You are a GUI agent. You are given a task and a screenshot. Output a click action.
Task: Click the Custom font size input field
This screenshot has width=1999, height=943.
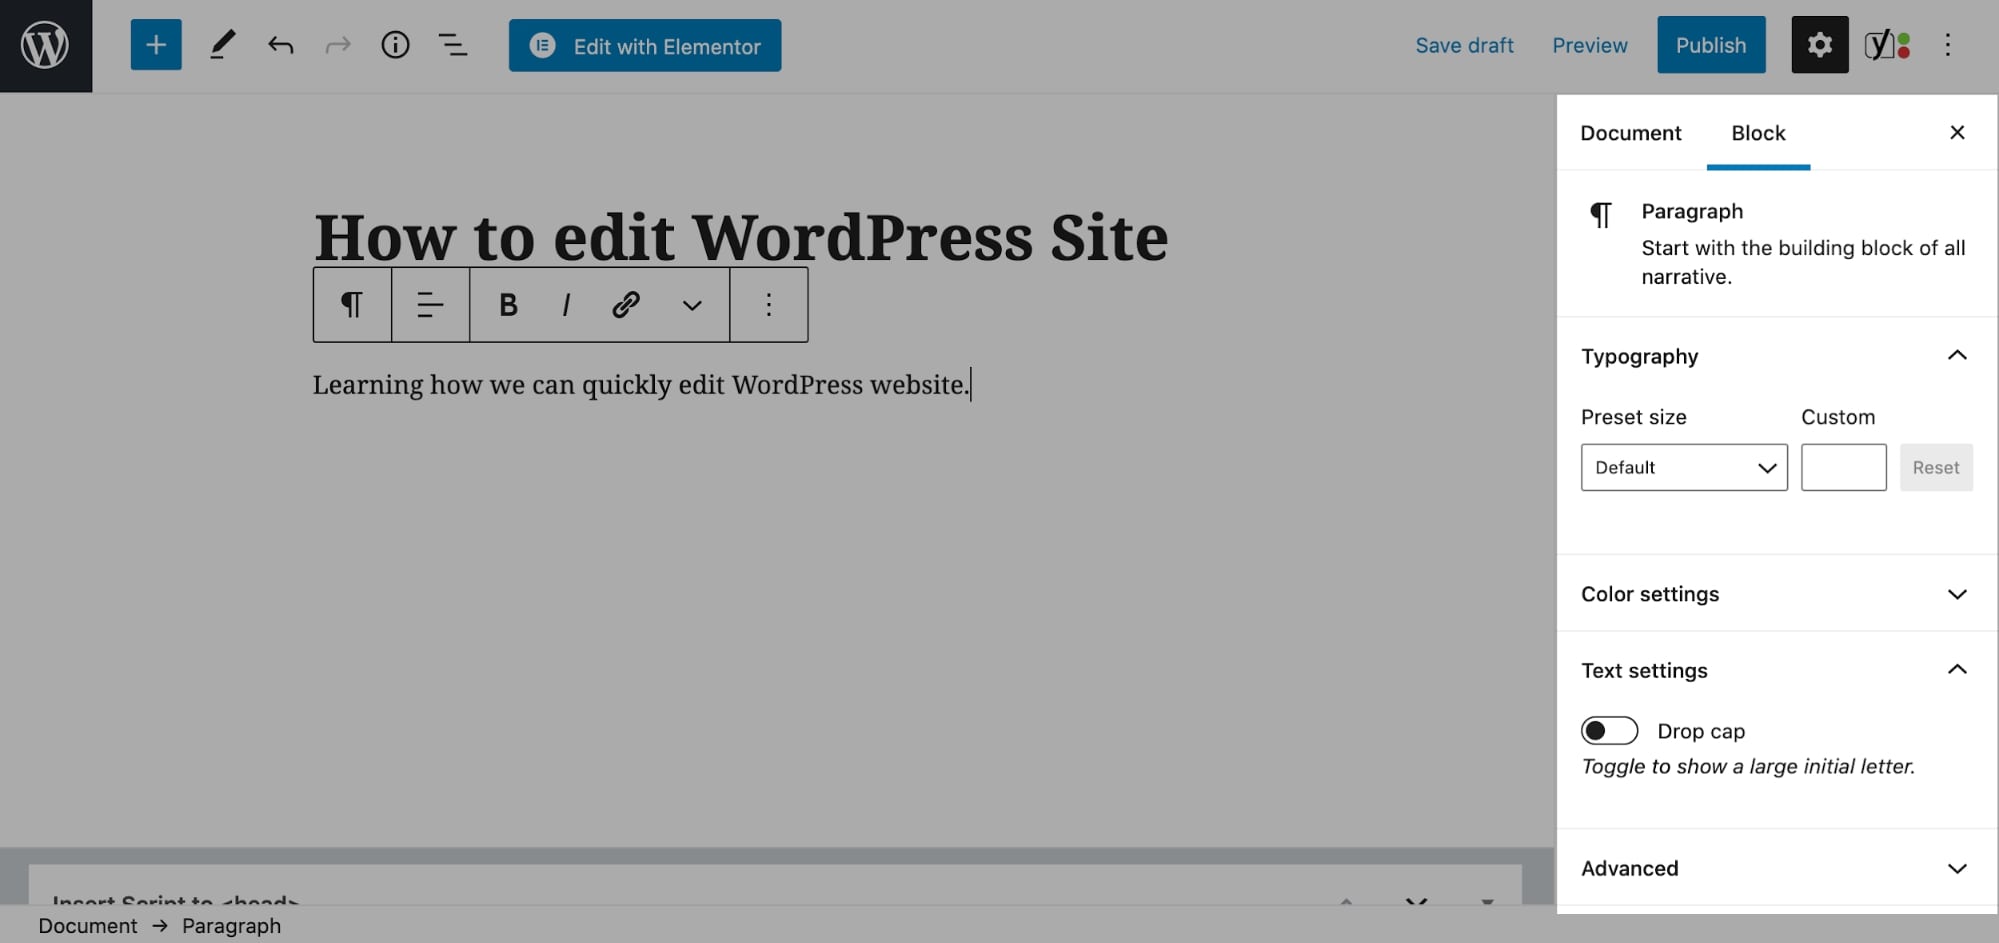tap(1843, 467)
